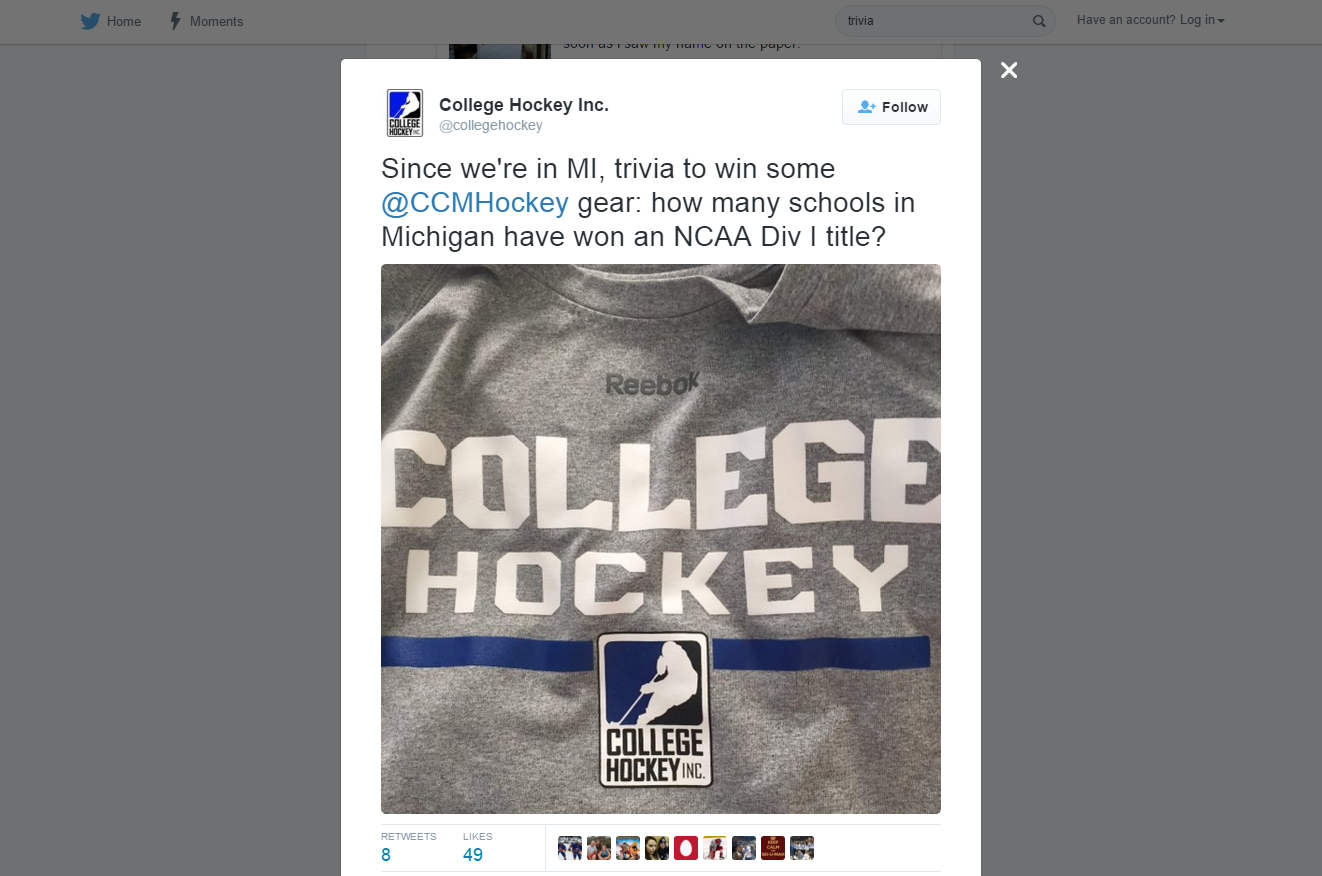This screenshot has height=876, width=1322.
Task: Click the last liker avatar in the row
Action: [802, 848]
